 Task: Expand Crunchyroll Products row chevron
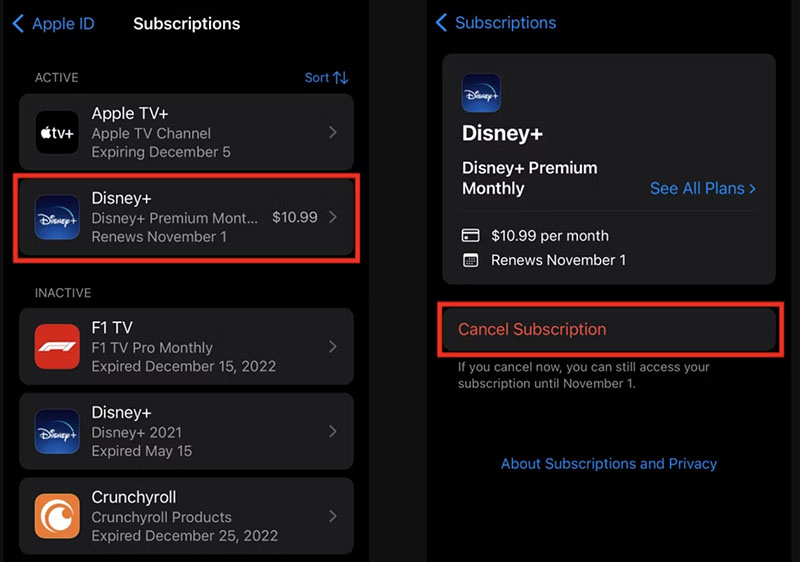pyautogui.click(x=333, y=517)
